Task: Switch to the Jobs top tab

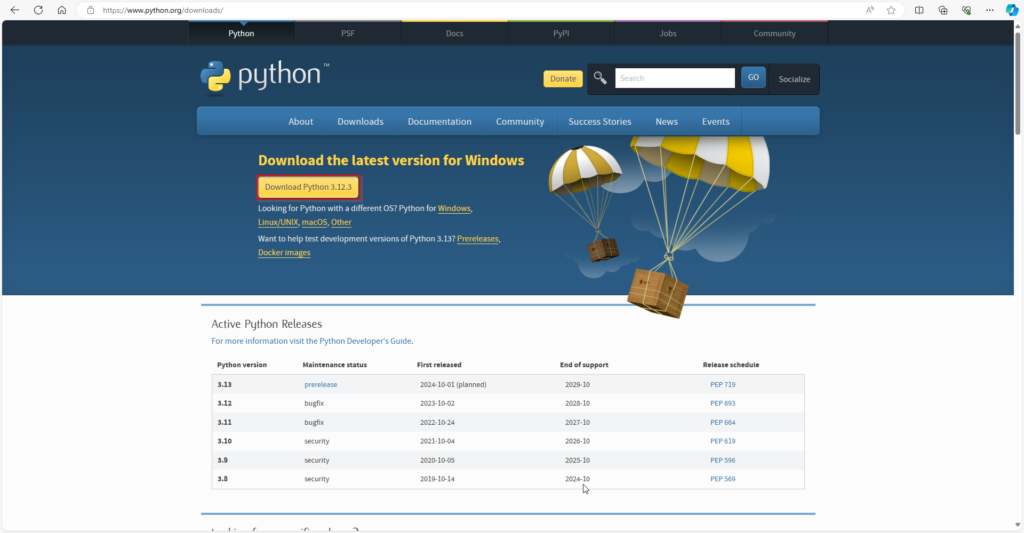Action: (668, 33)
